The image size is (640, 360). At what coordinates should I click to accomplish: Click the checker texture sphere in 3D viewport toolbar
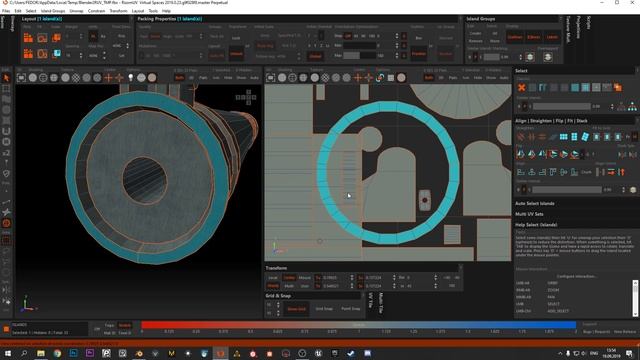(76, 78)
